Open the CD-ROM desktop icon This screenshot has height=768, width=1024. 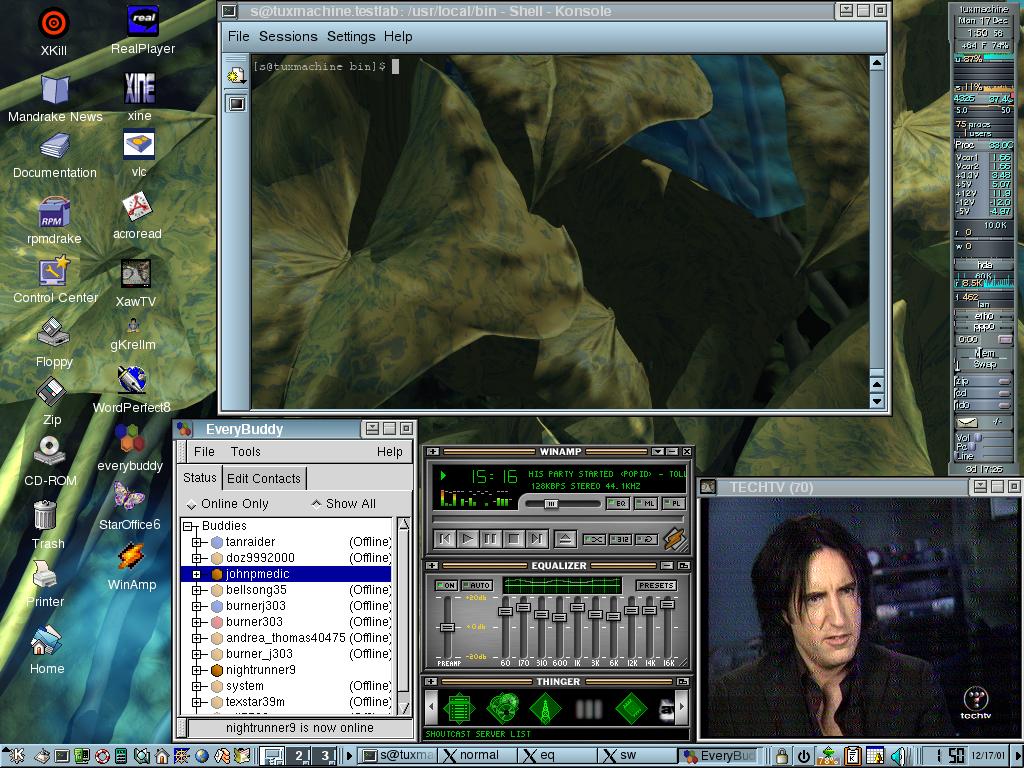tap(50, 451)
